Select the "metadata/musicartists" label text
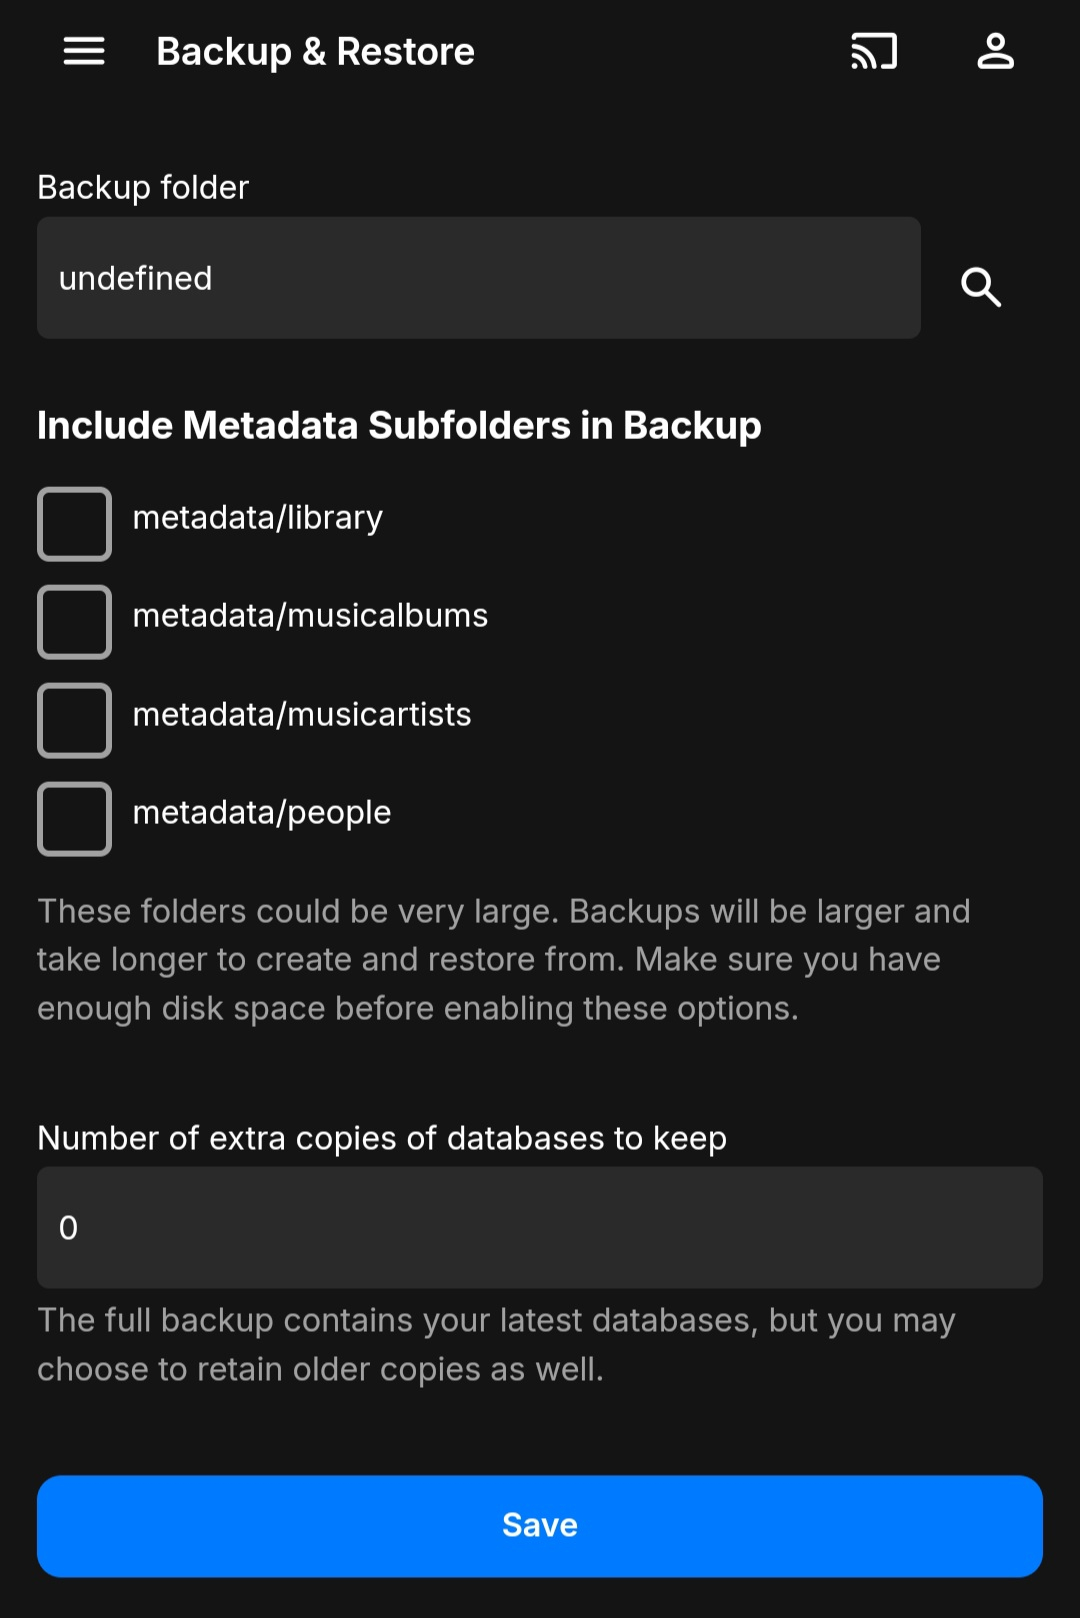 pos(302,715)
